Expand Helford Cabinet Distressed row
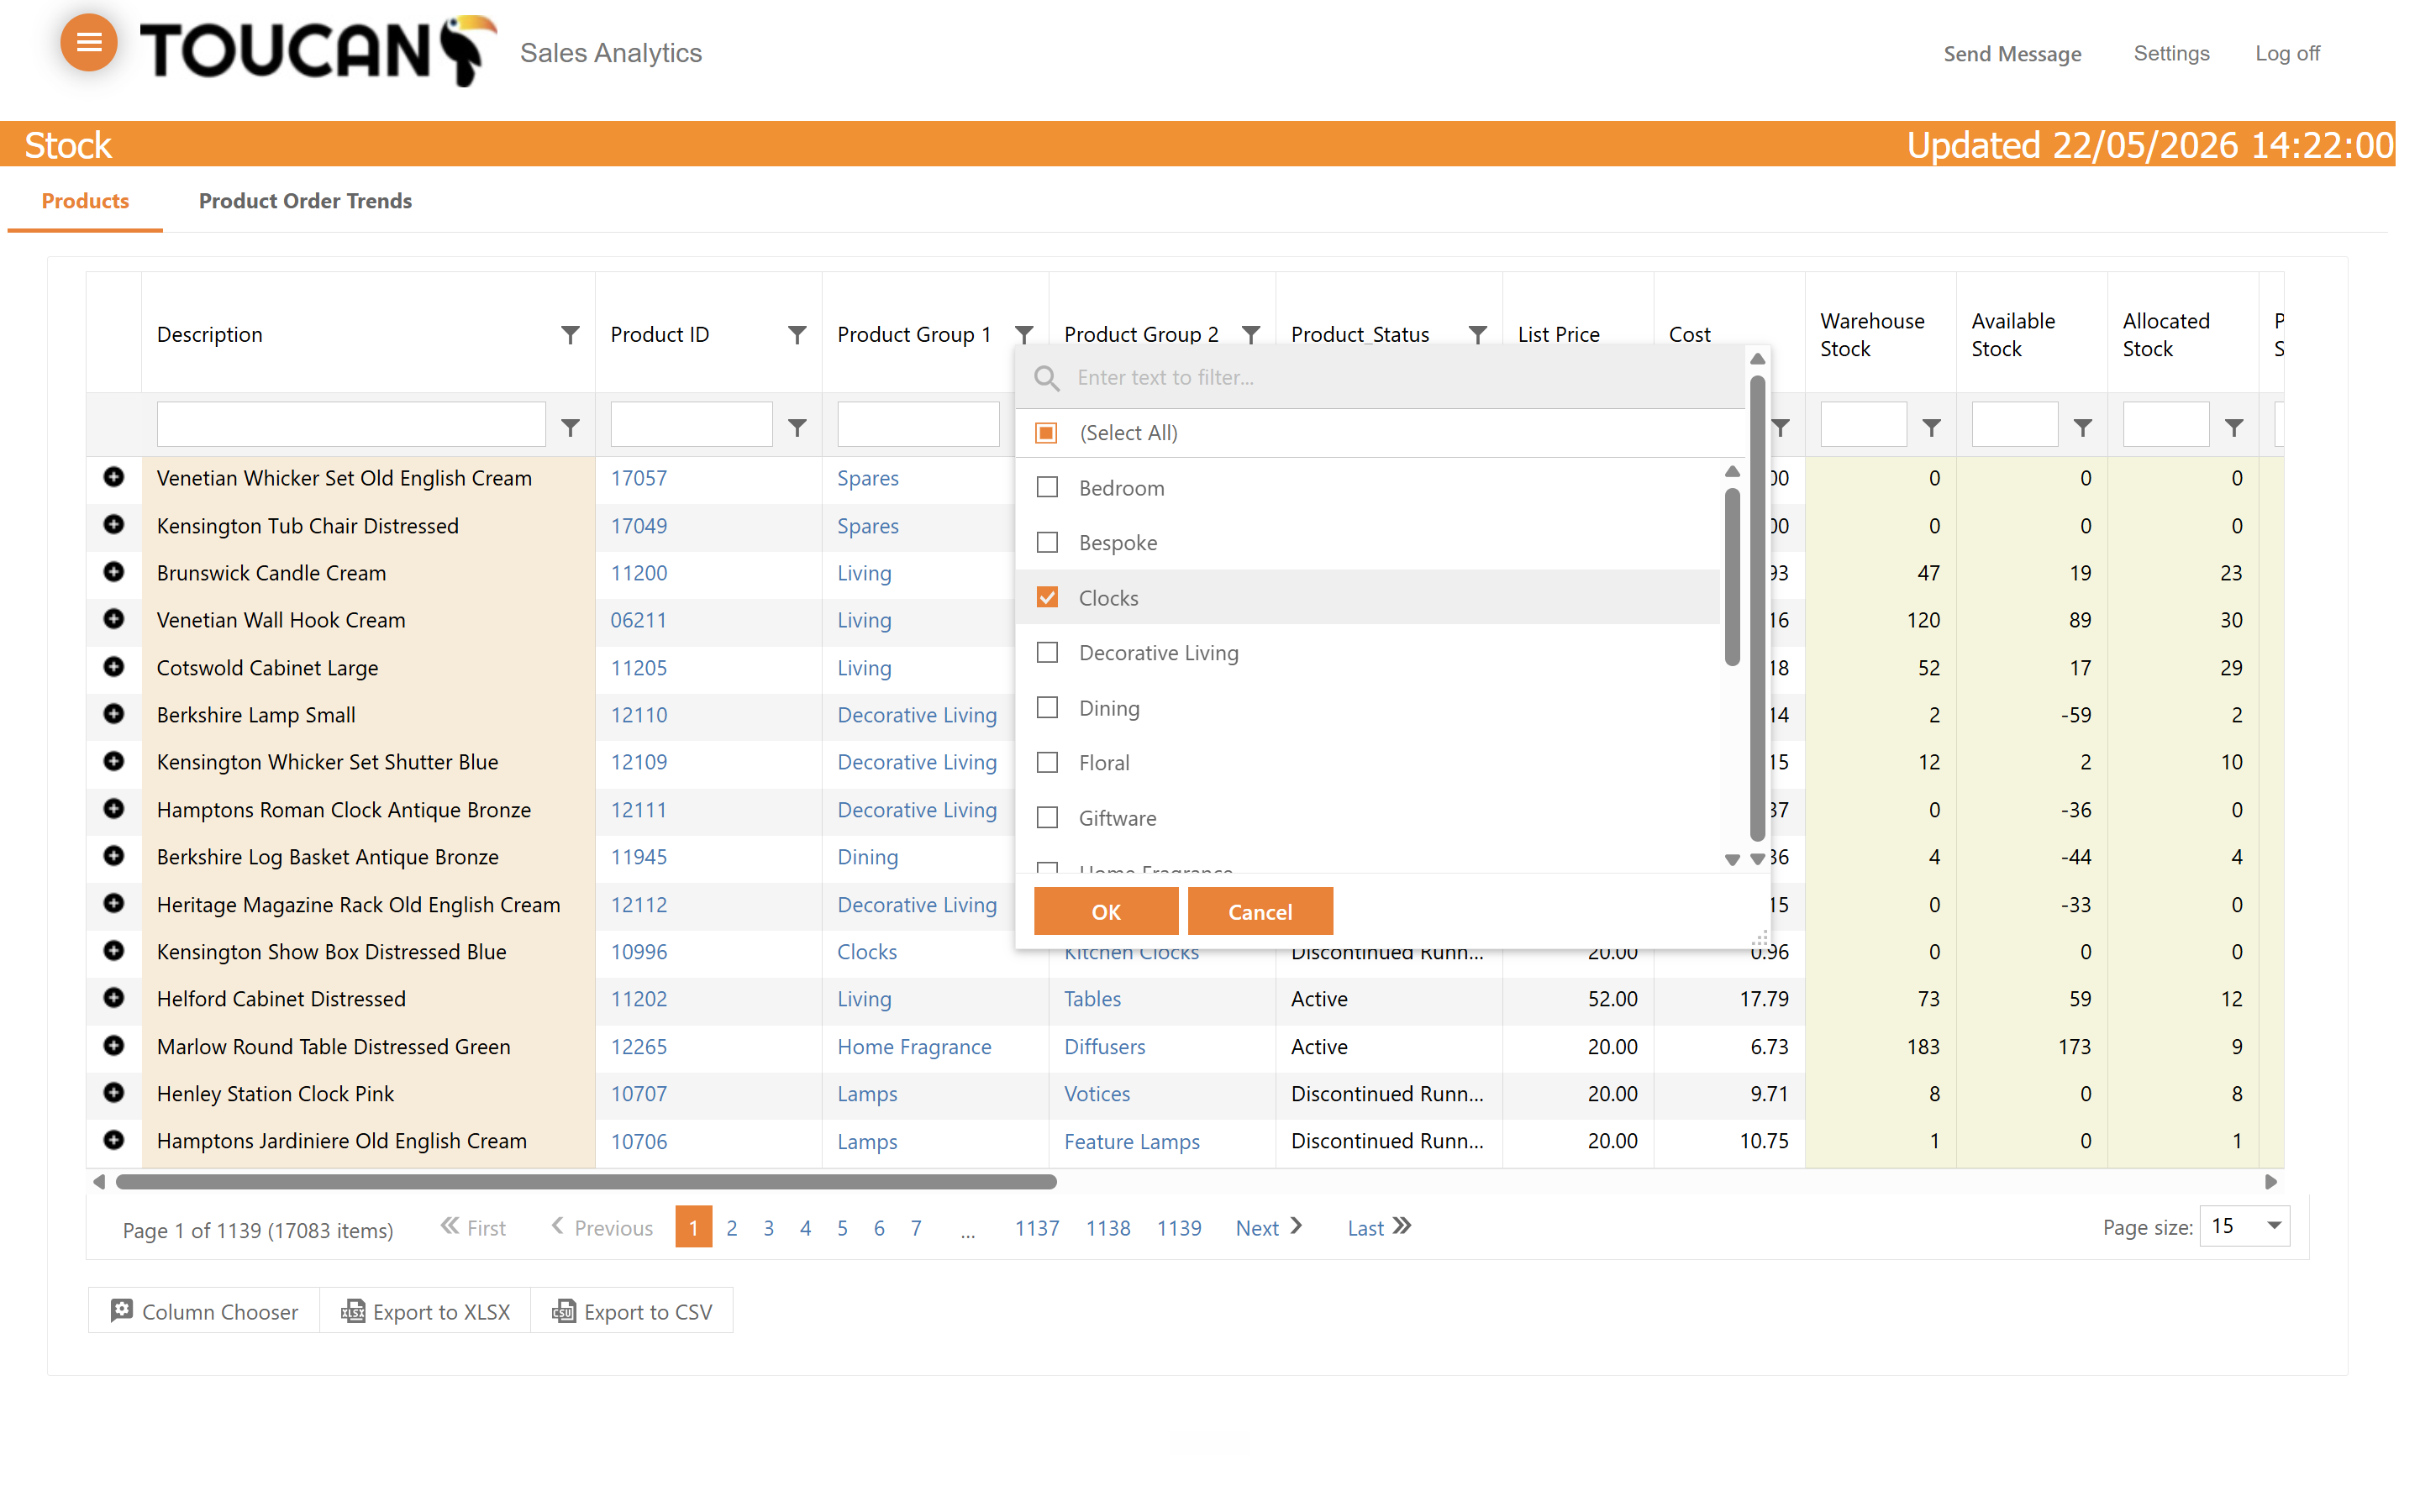Viewport: 2420px width, 1512px height. pyautogui.click(x=114, y=998)
